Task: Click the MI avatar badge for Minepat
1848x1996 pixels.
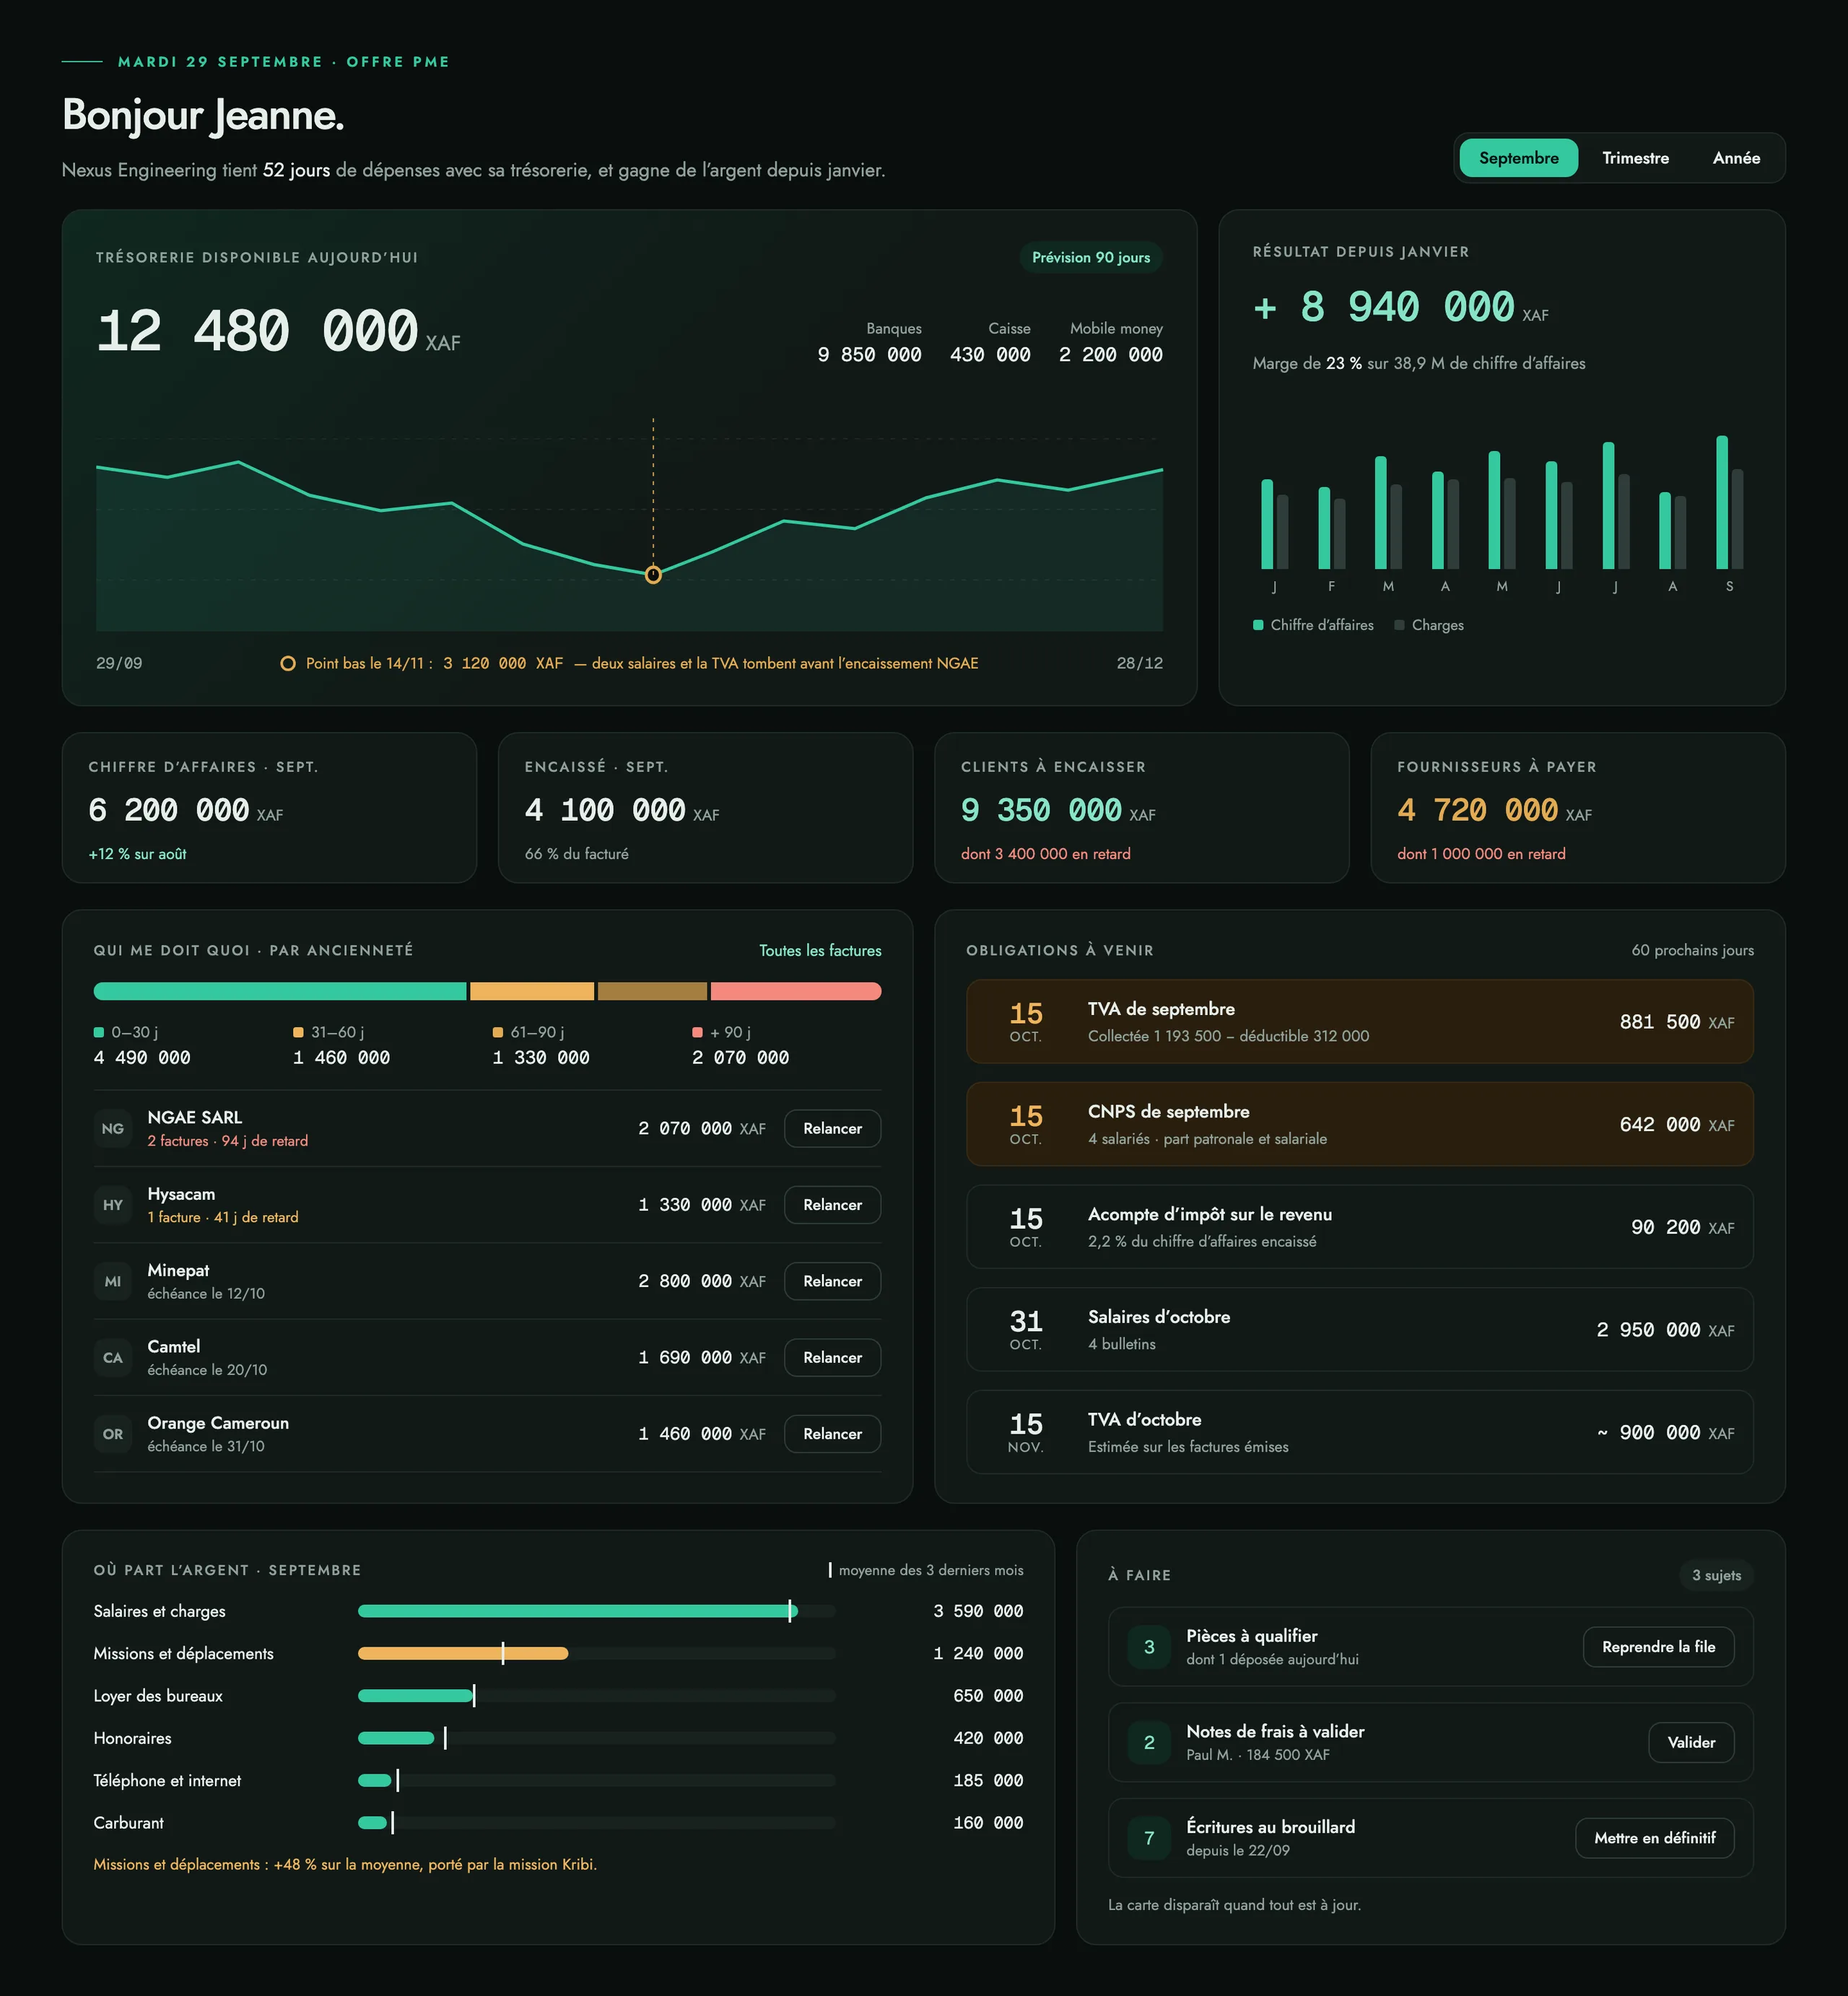Action: pyautogui.click(x=113, y=1281)
